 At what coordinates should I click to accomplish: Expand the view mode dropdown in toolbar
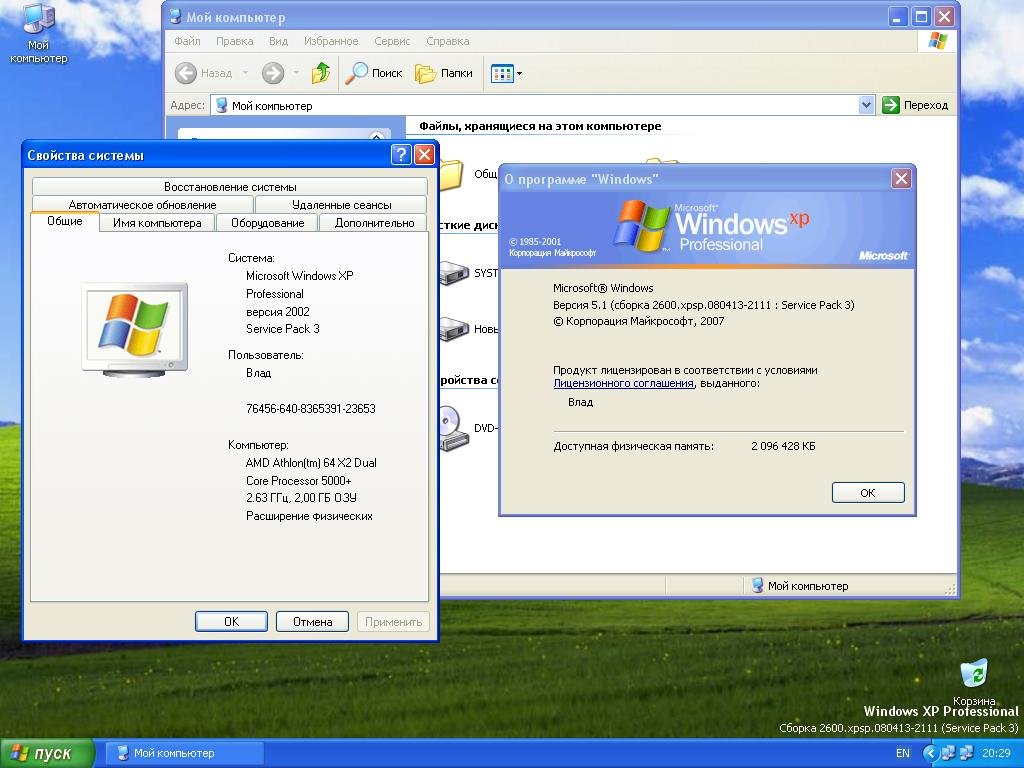click(x=519, y=73)
